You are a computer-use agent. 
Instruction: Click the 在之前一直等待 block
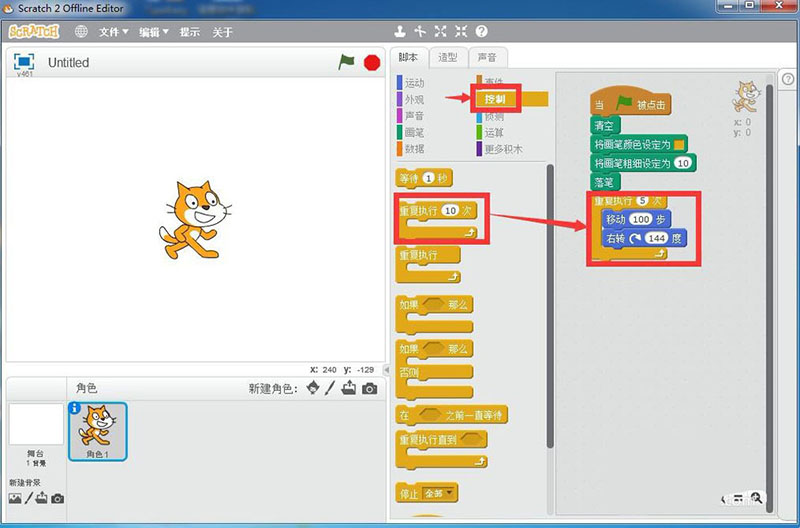coord(452,415)
